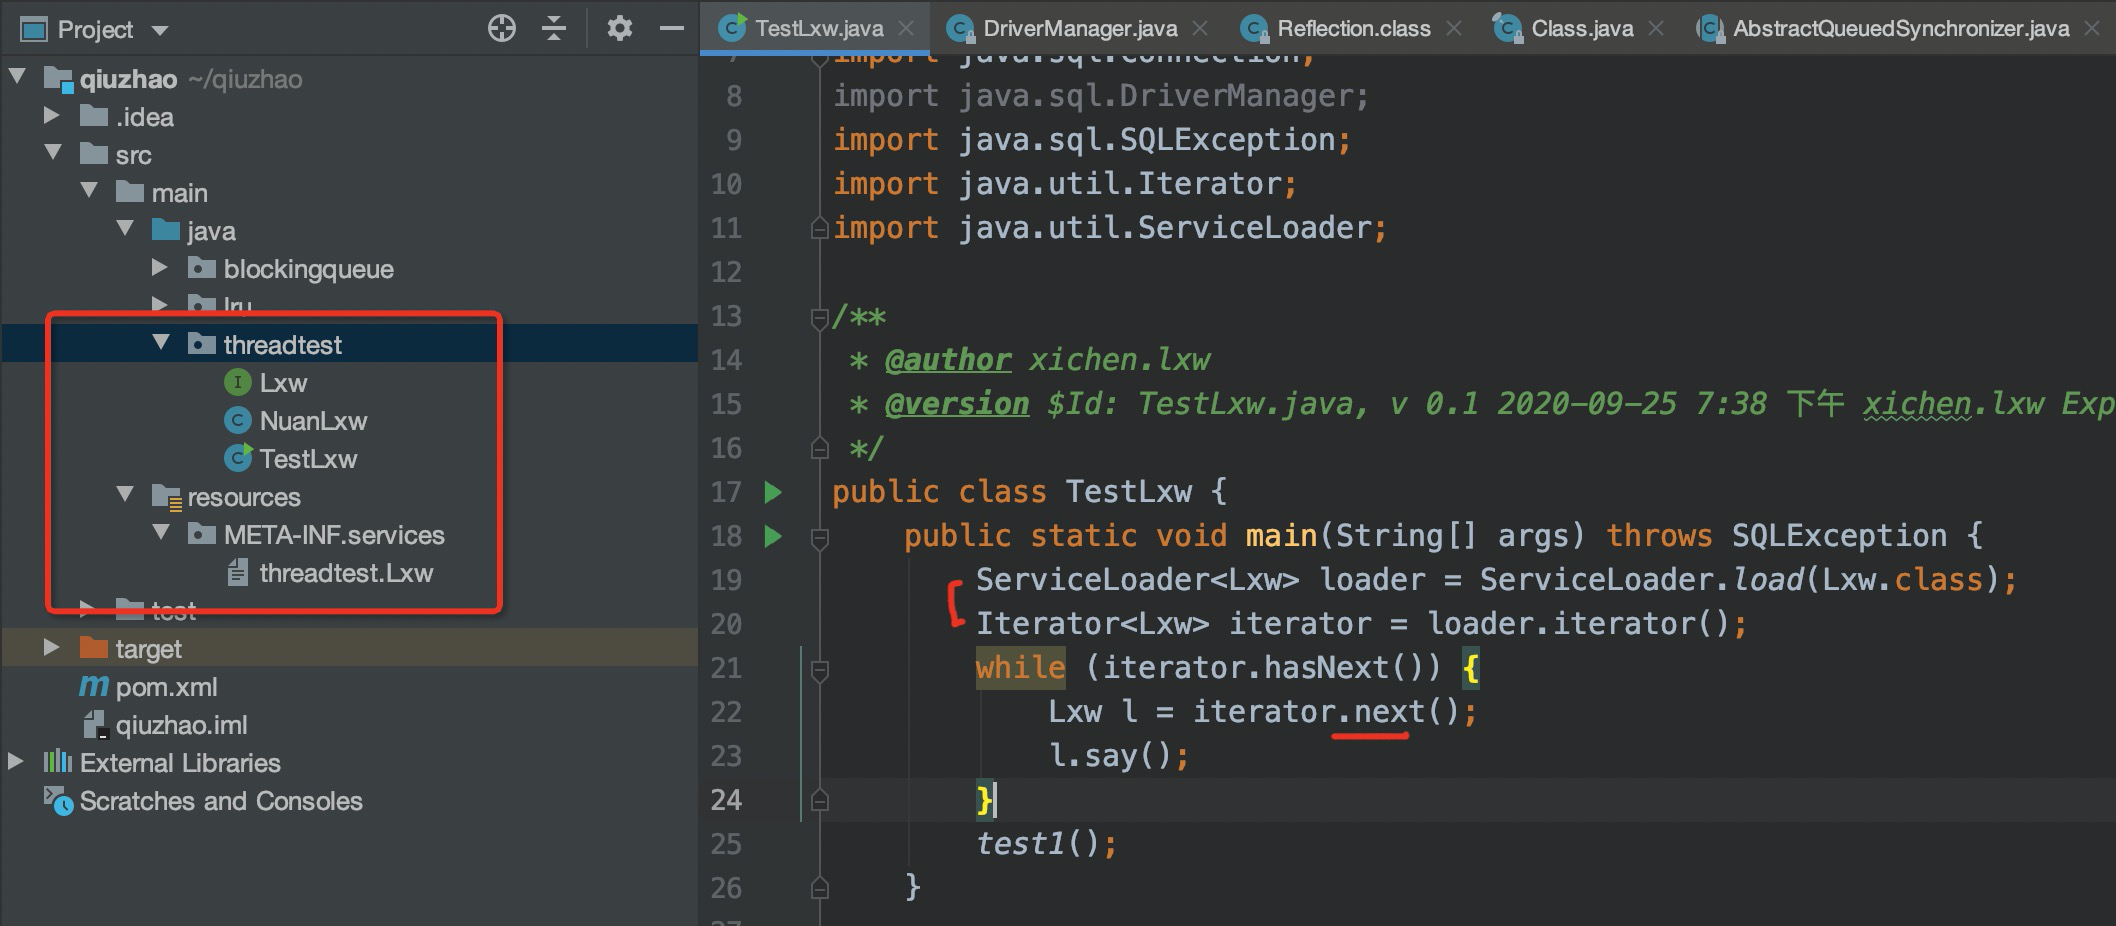
Task: Collapse the resources folder arrow
Action: tap(125, 494)
